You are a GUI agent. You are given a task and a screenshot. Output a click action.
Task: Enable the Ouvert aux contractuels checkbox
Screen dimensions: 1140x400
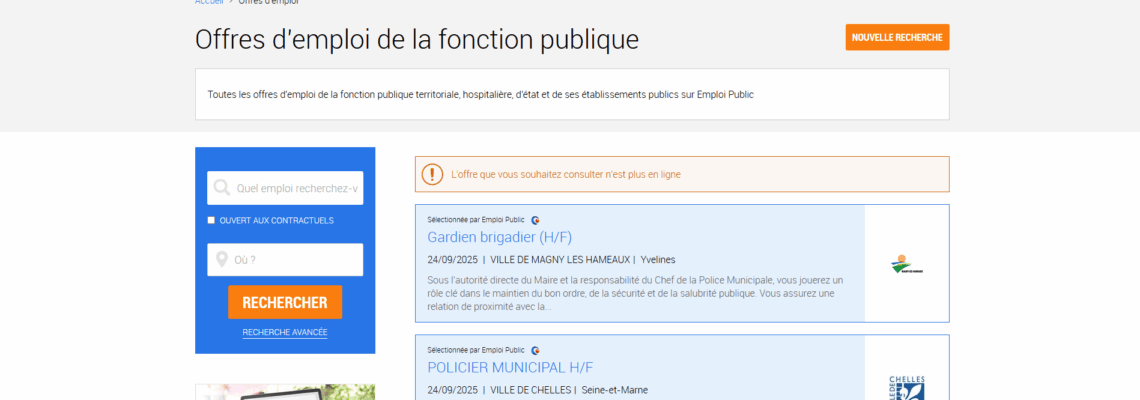click(x=211, y=220)
